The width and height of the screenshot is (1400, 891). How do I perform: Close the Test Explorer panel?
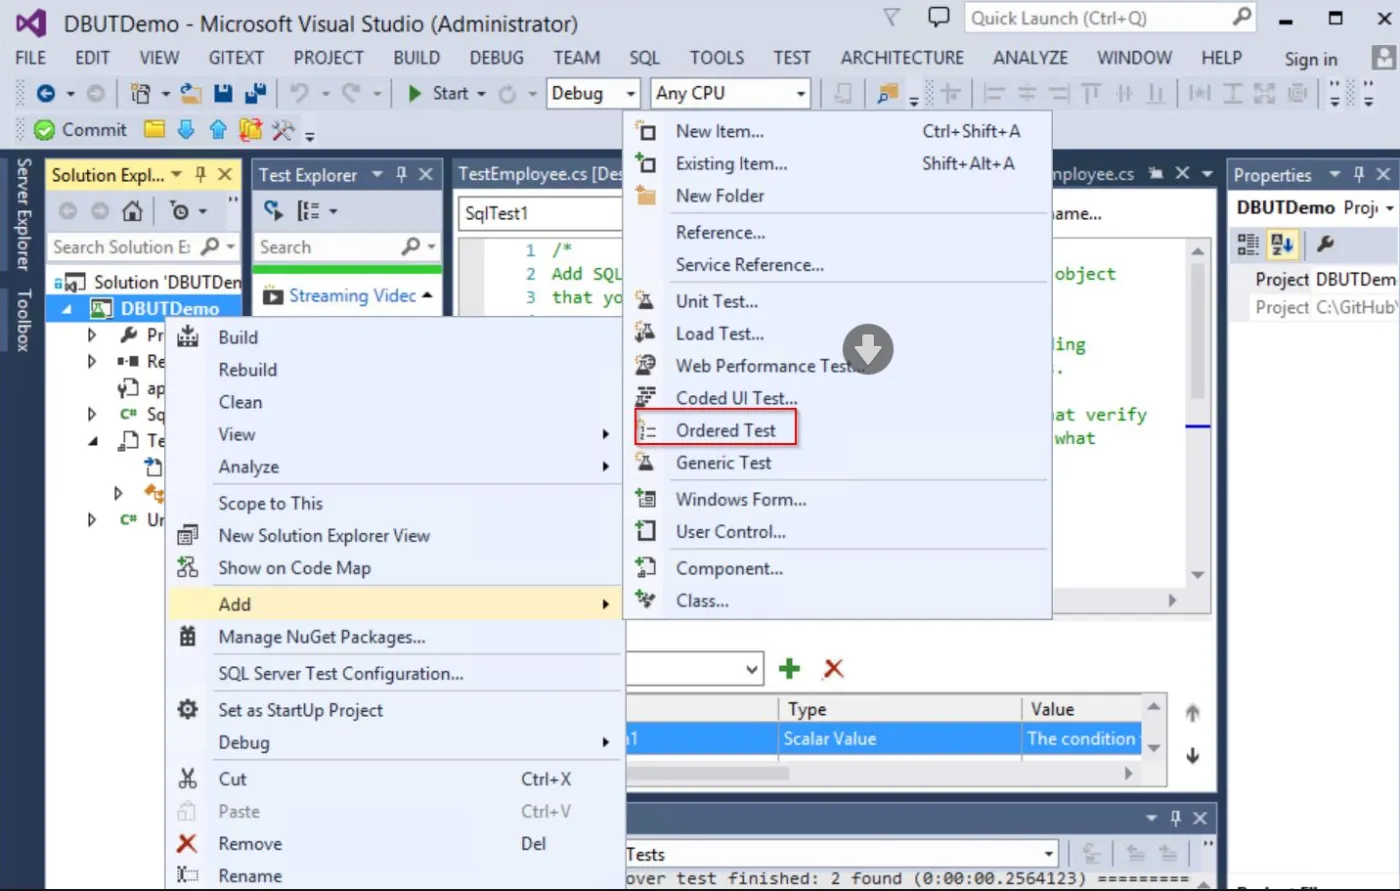tap(426, 175)
